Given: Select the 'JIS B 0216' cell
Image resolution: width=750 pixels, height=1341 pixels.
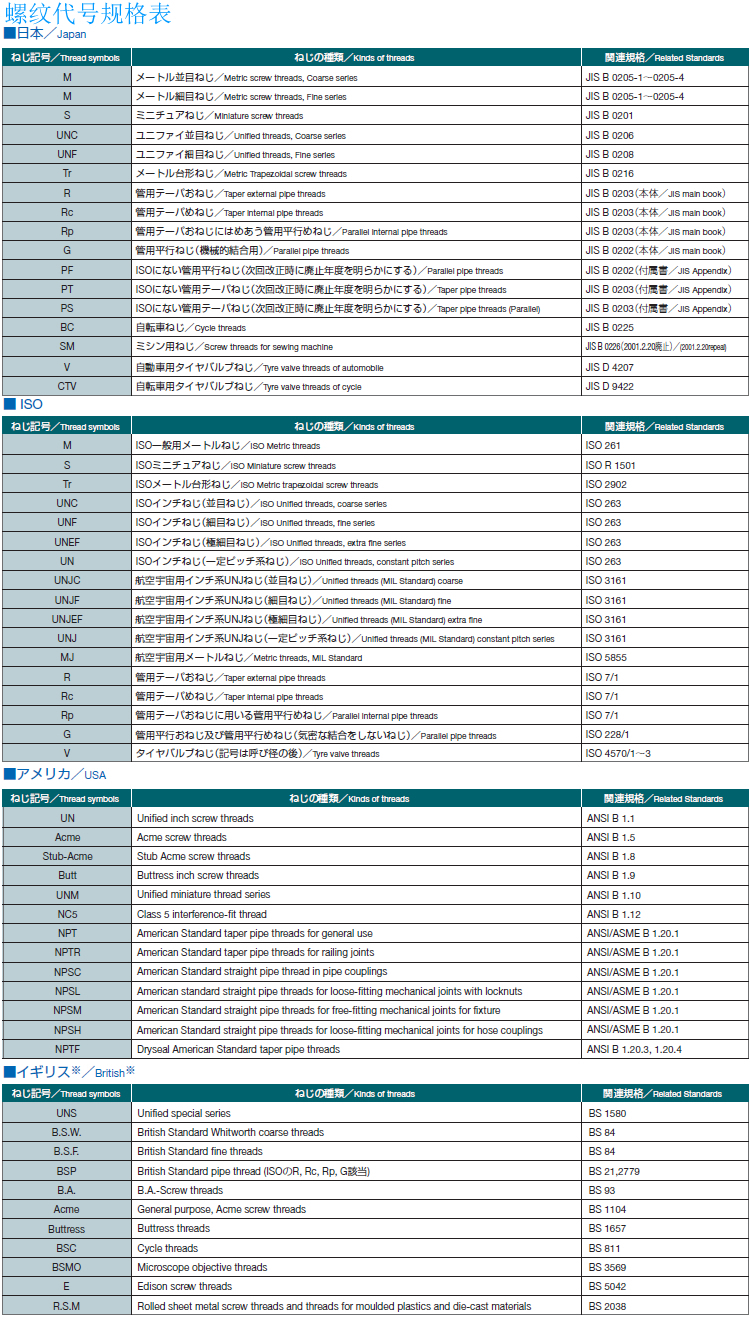Looking at the screenshot, I should (x=665, y=174).
